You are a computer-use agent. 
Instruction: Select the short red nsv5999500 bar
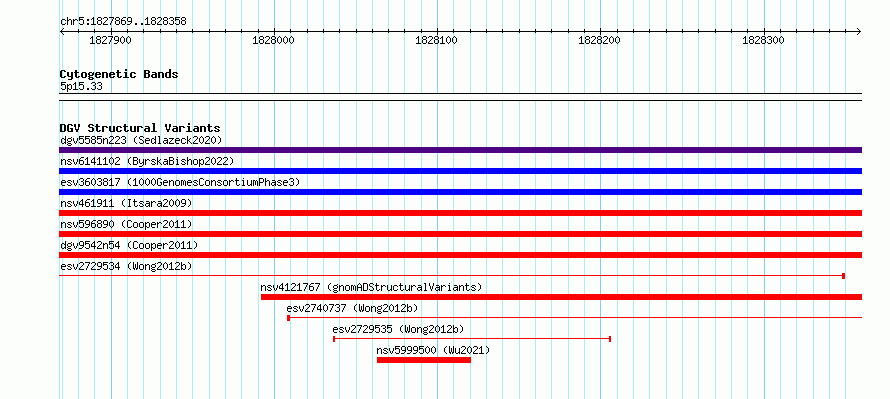point(424,360)
